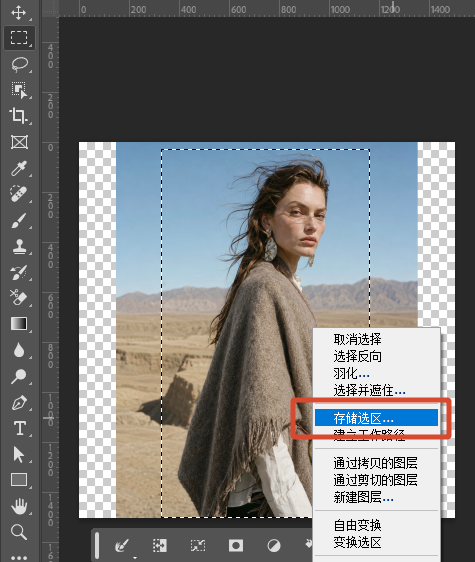
Task: Click the modify selection brush icon in task bar
Action: point(121,546)
